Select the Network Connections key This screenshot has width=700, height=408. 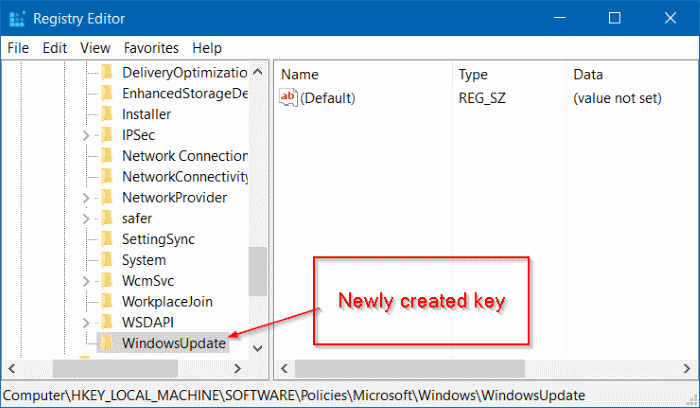(x=185, y=156)
